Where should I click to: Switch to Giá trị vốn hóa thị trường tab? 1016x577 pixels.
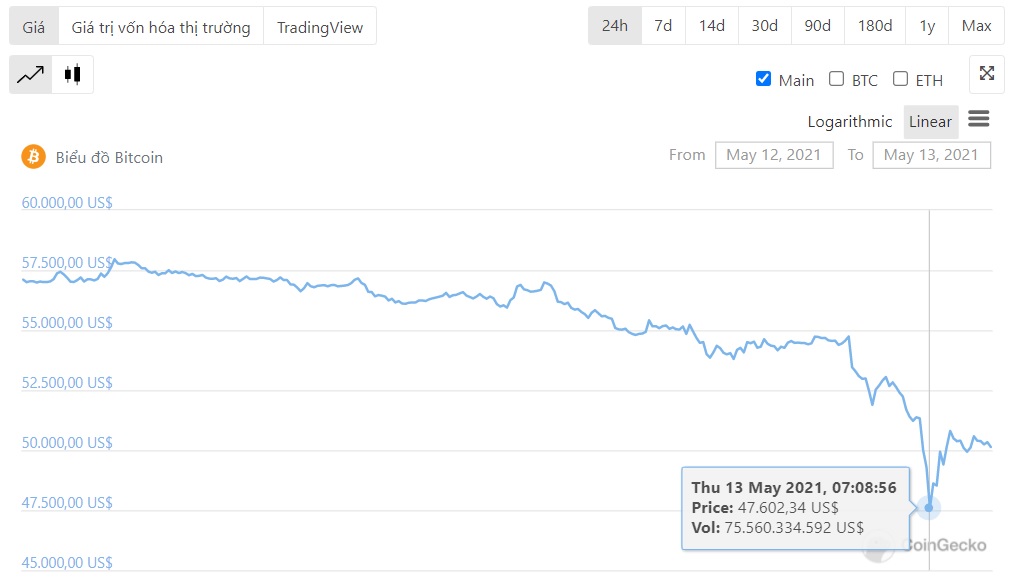[161, 27]
